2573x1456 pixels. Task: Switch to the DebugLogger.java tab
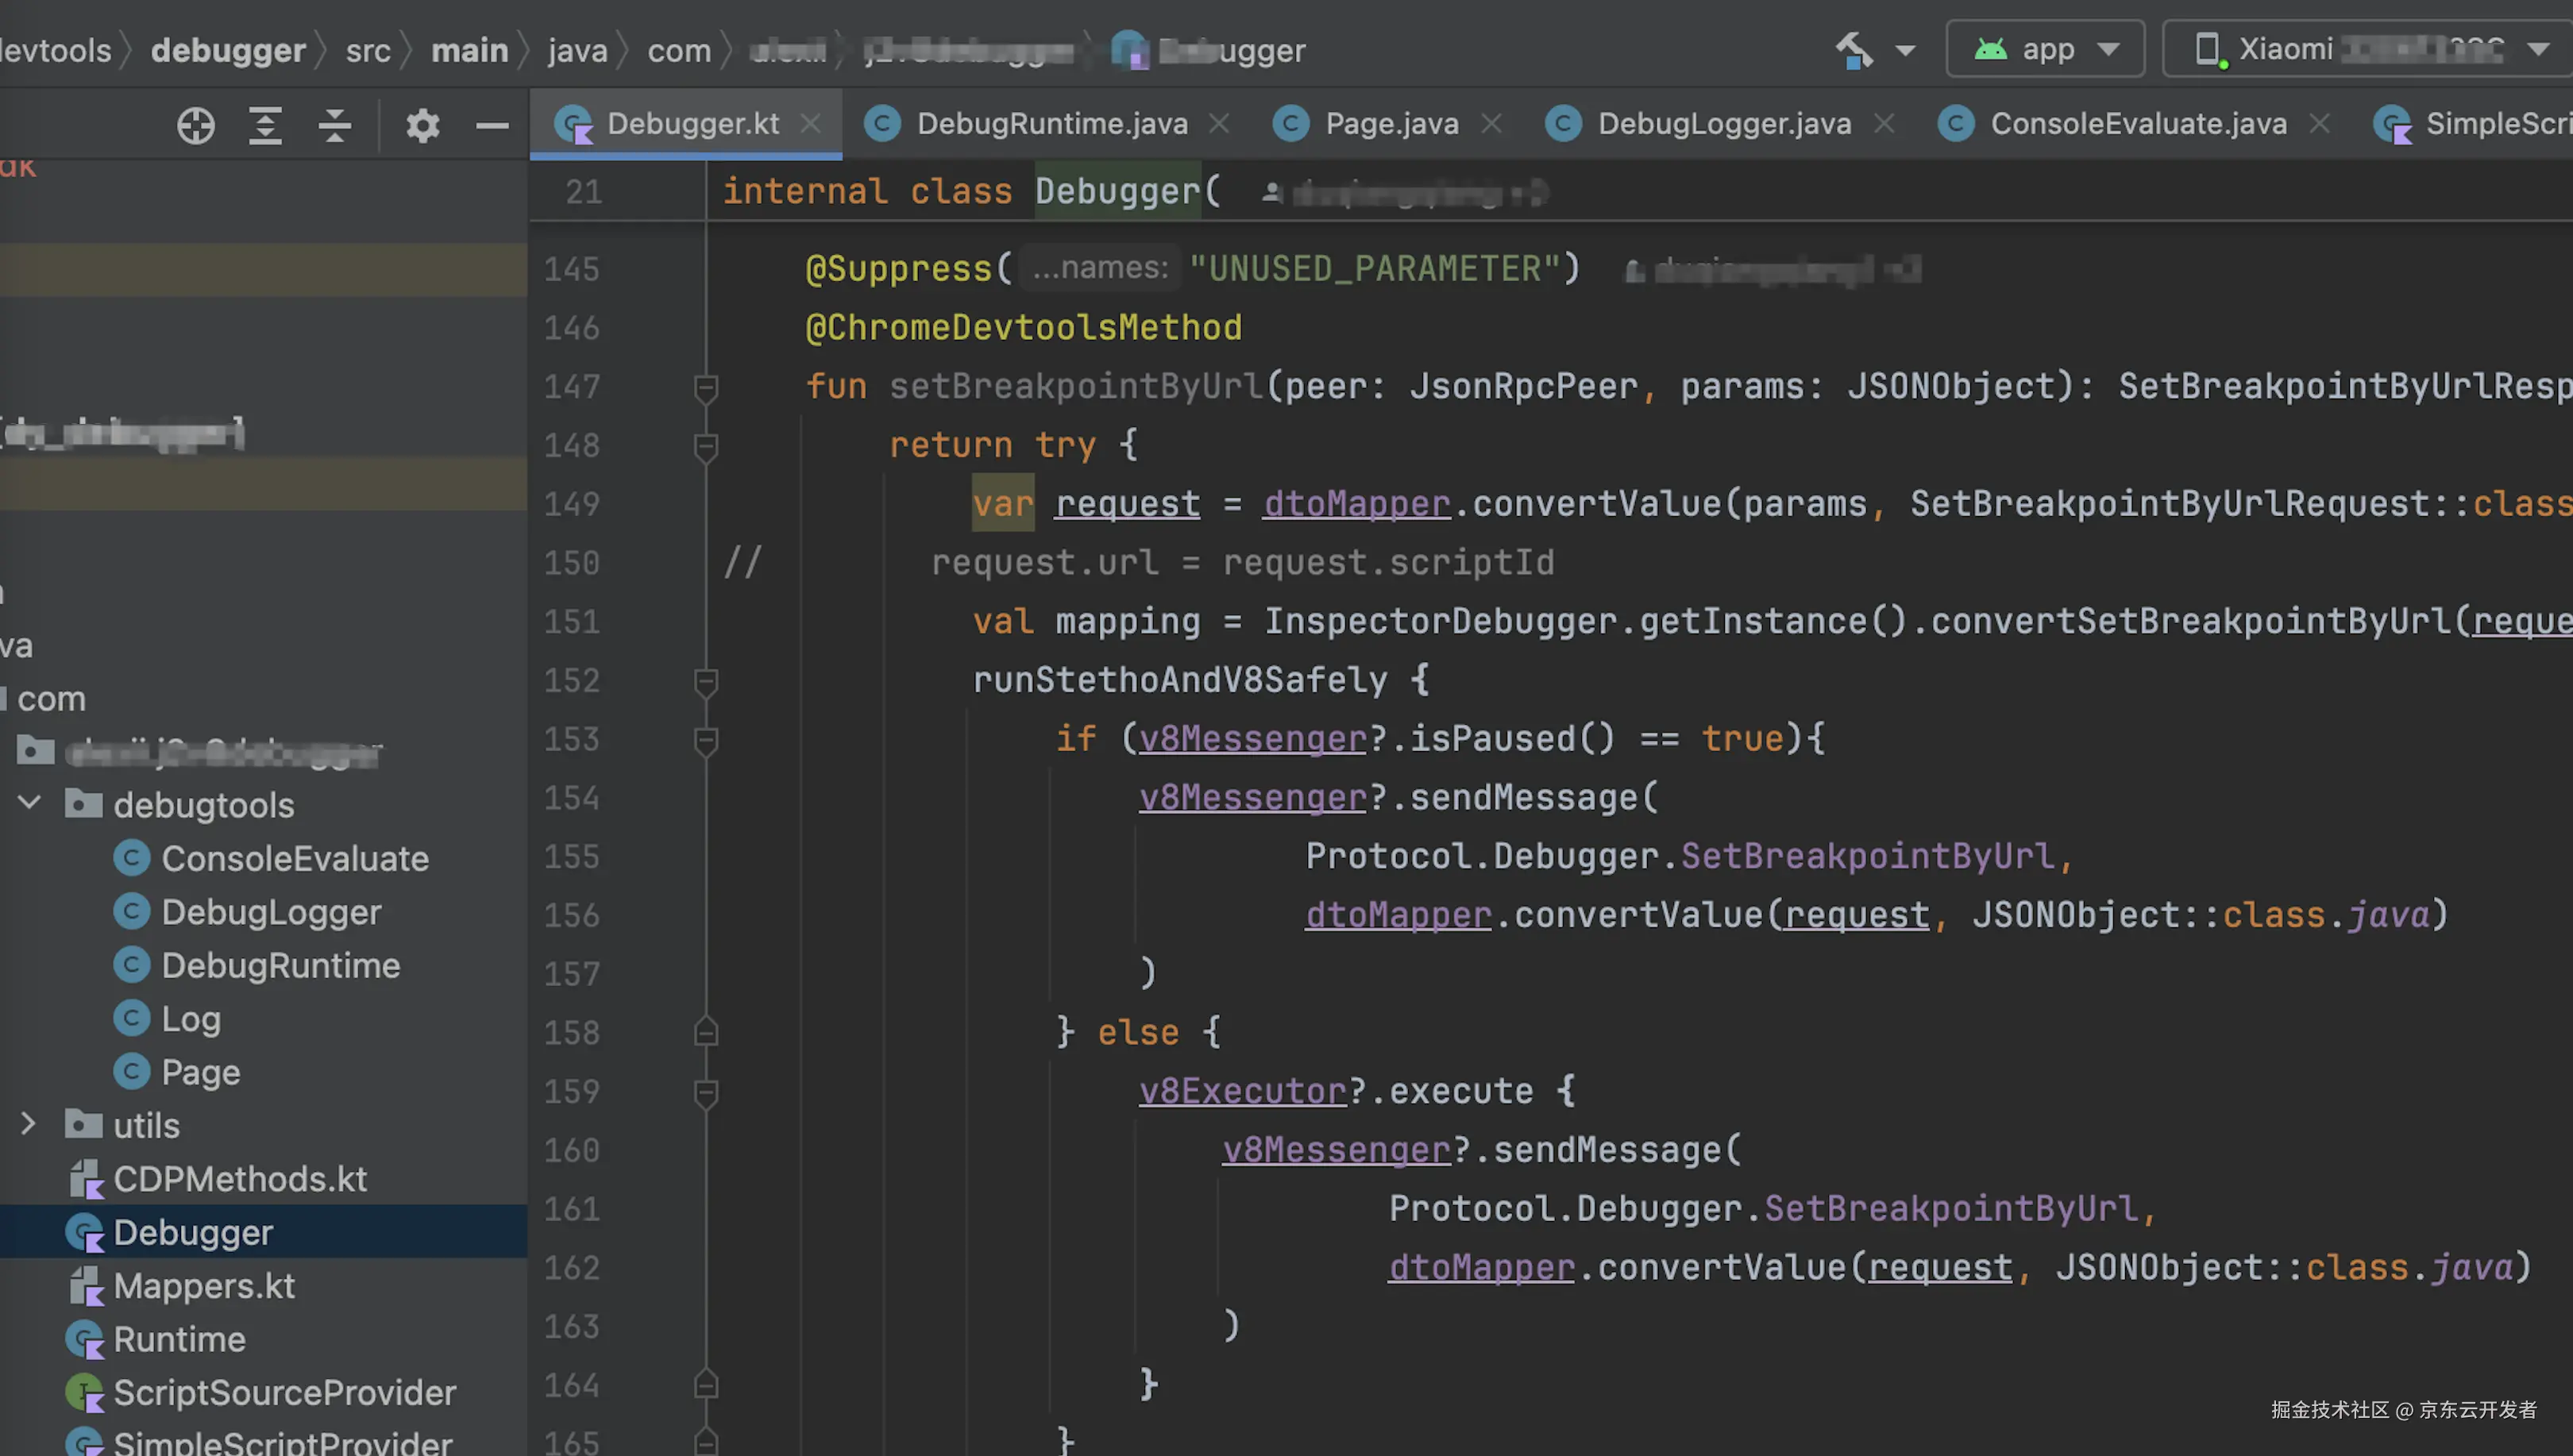[x=1723, y=123]
